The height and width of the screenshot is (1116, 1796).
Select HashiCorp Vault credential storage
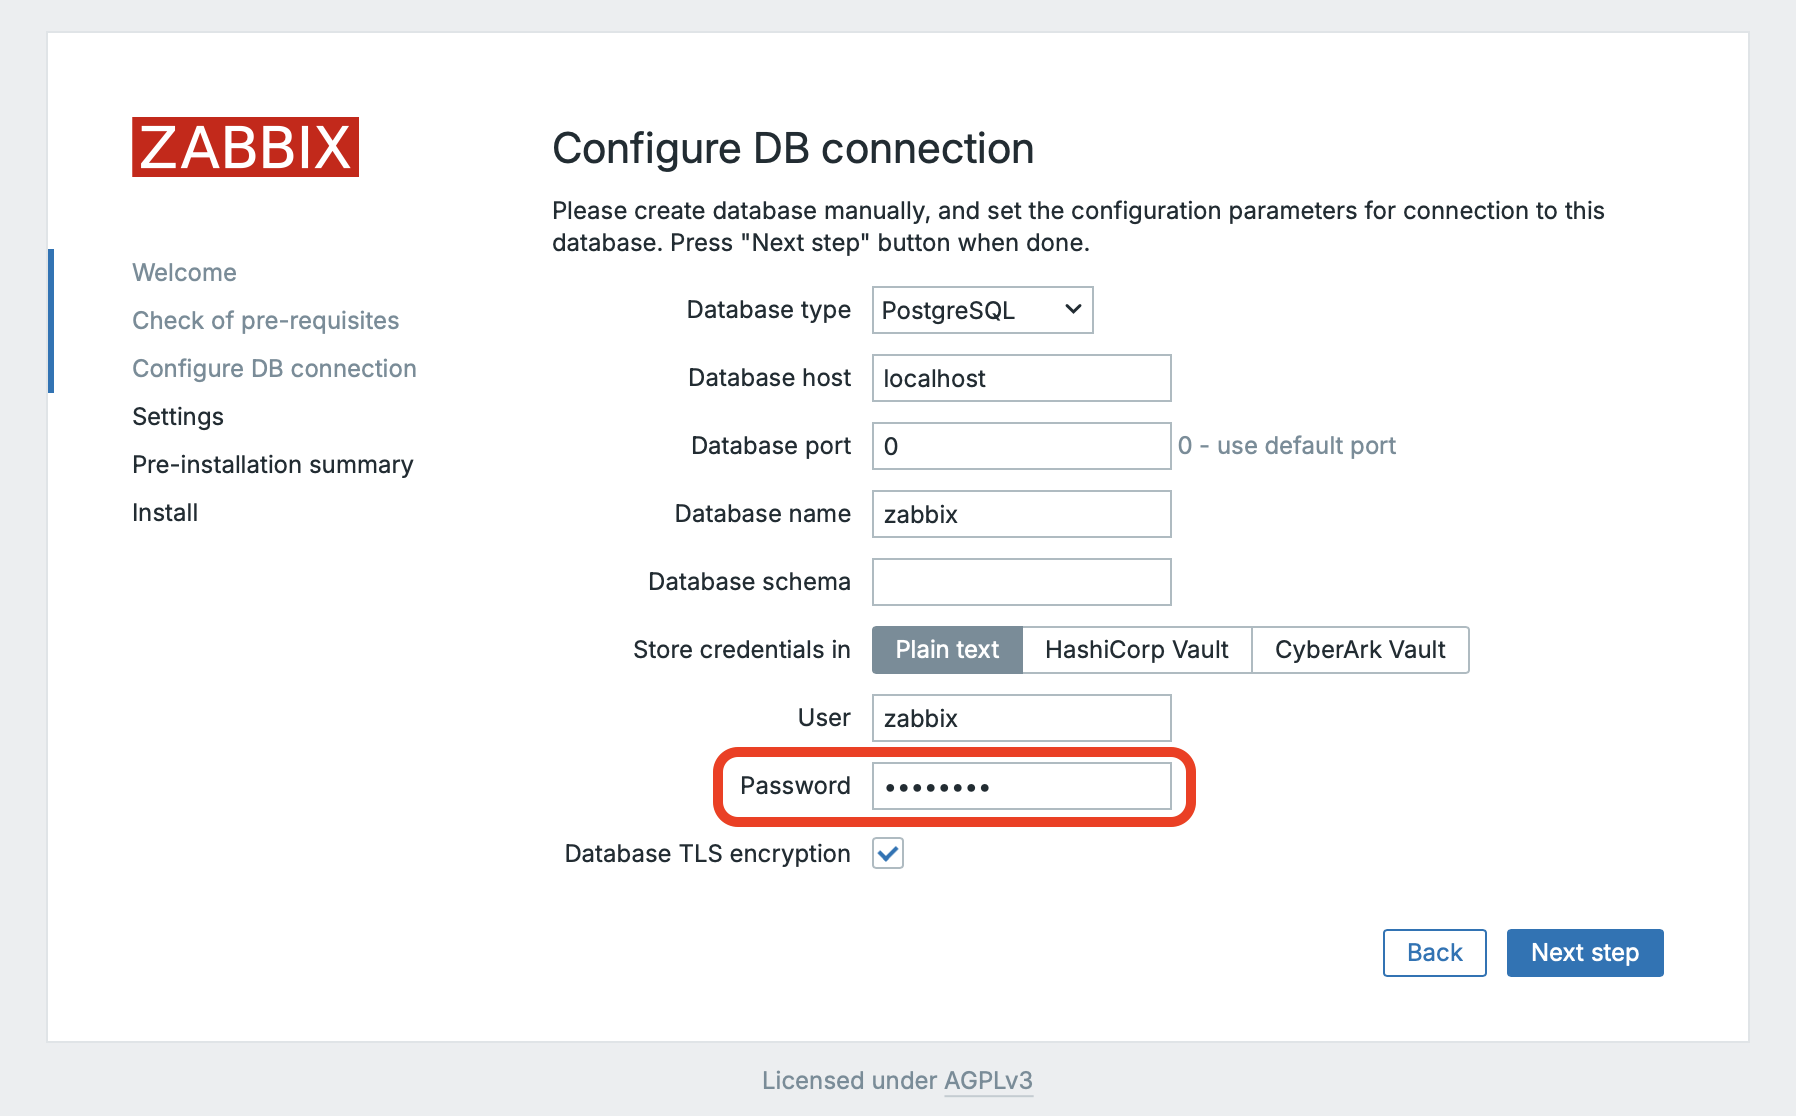[x=1136, y=650]
